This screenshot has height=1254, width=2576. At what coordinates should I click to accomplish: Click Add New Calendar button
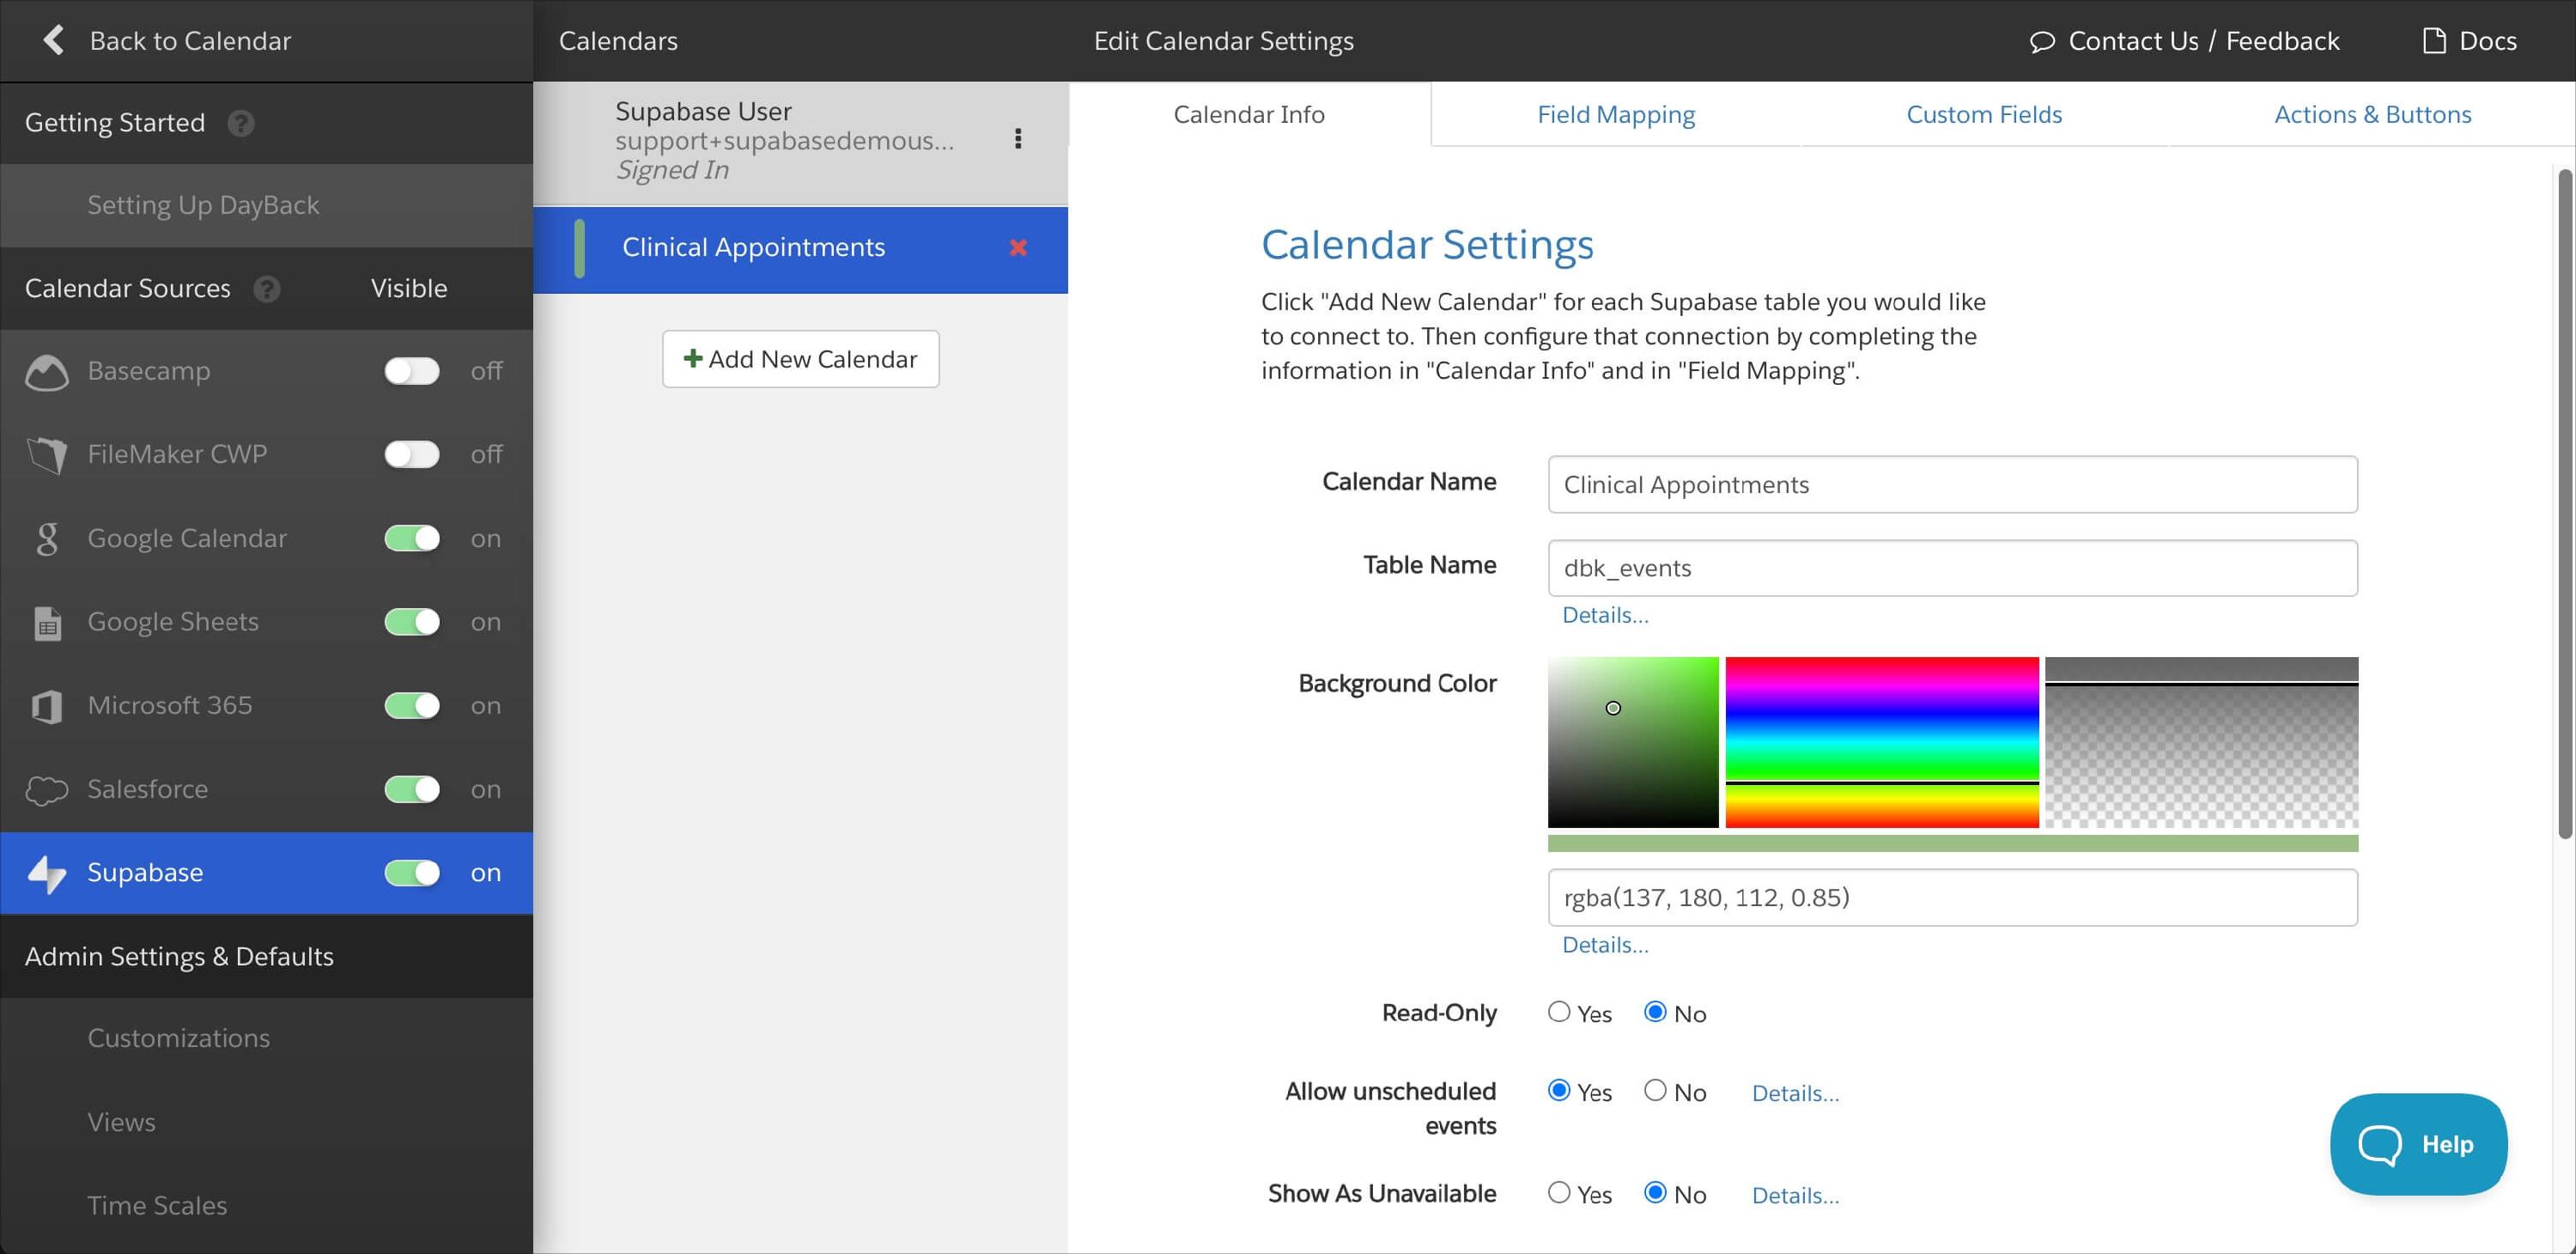click(x=800, y=359)
